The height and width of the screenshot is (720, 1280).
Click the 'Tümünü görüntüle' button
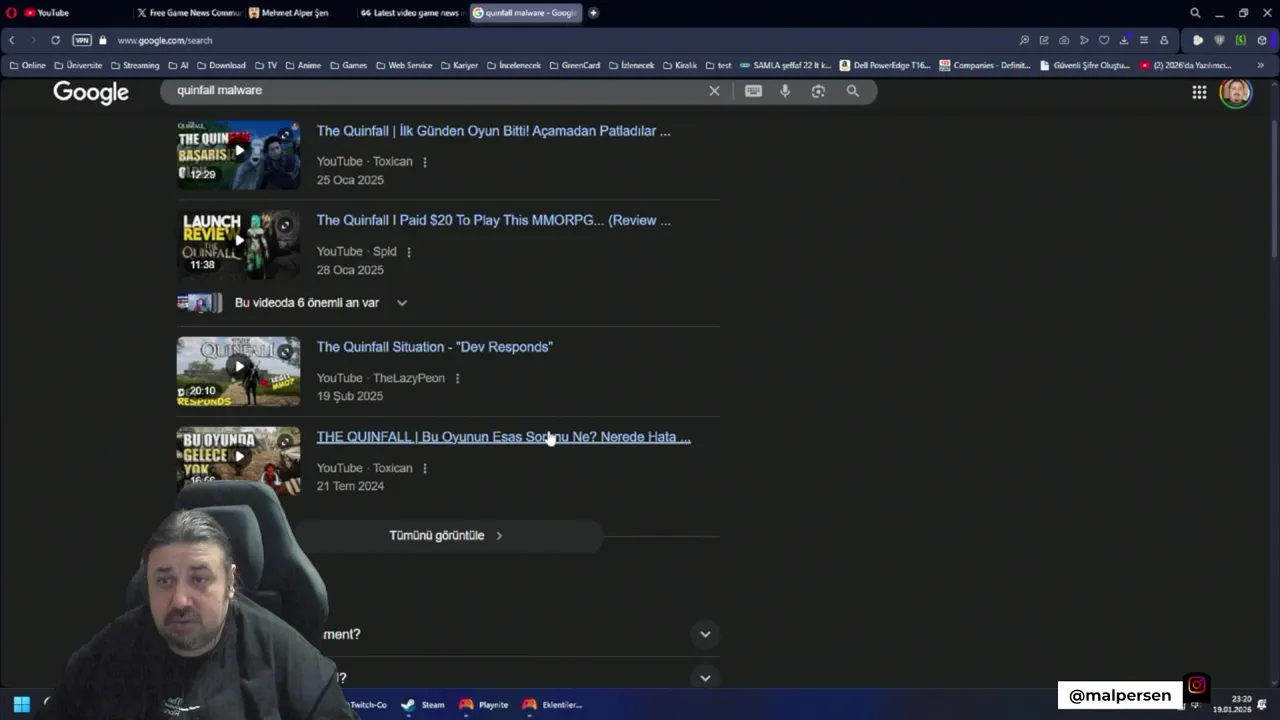coord(446,536)
